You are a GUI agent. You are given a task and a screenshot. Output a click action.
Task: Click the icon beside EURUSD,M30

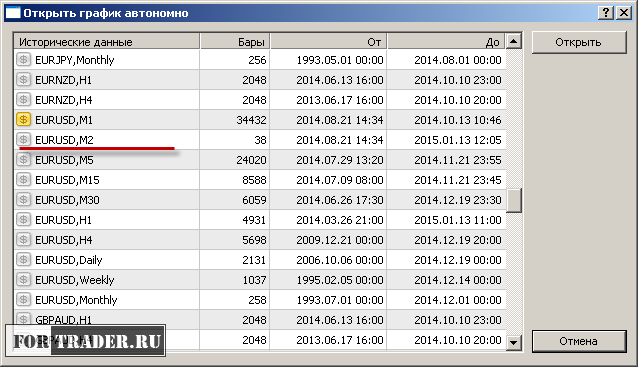tap(24, 199)
